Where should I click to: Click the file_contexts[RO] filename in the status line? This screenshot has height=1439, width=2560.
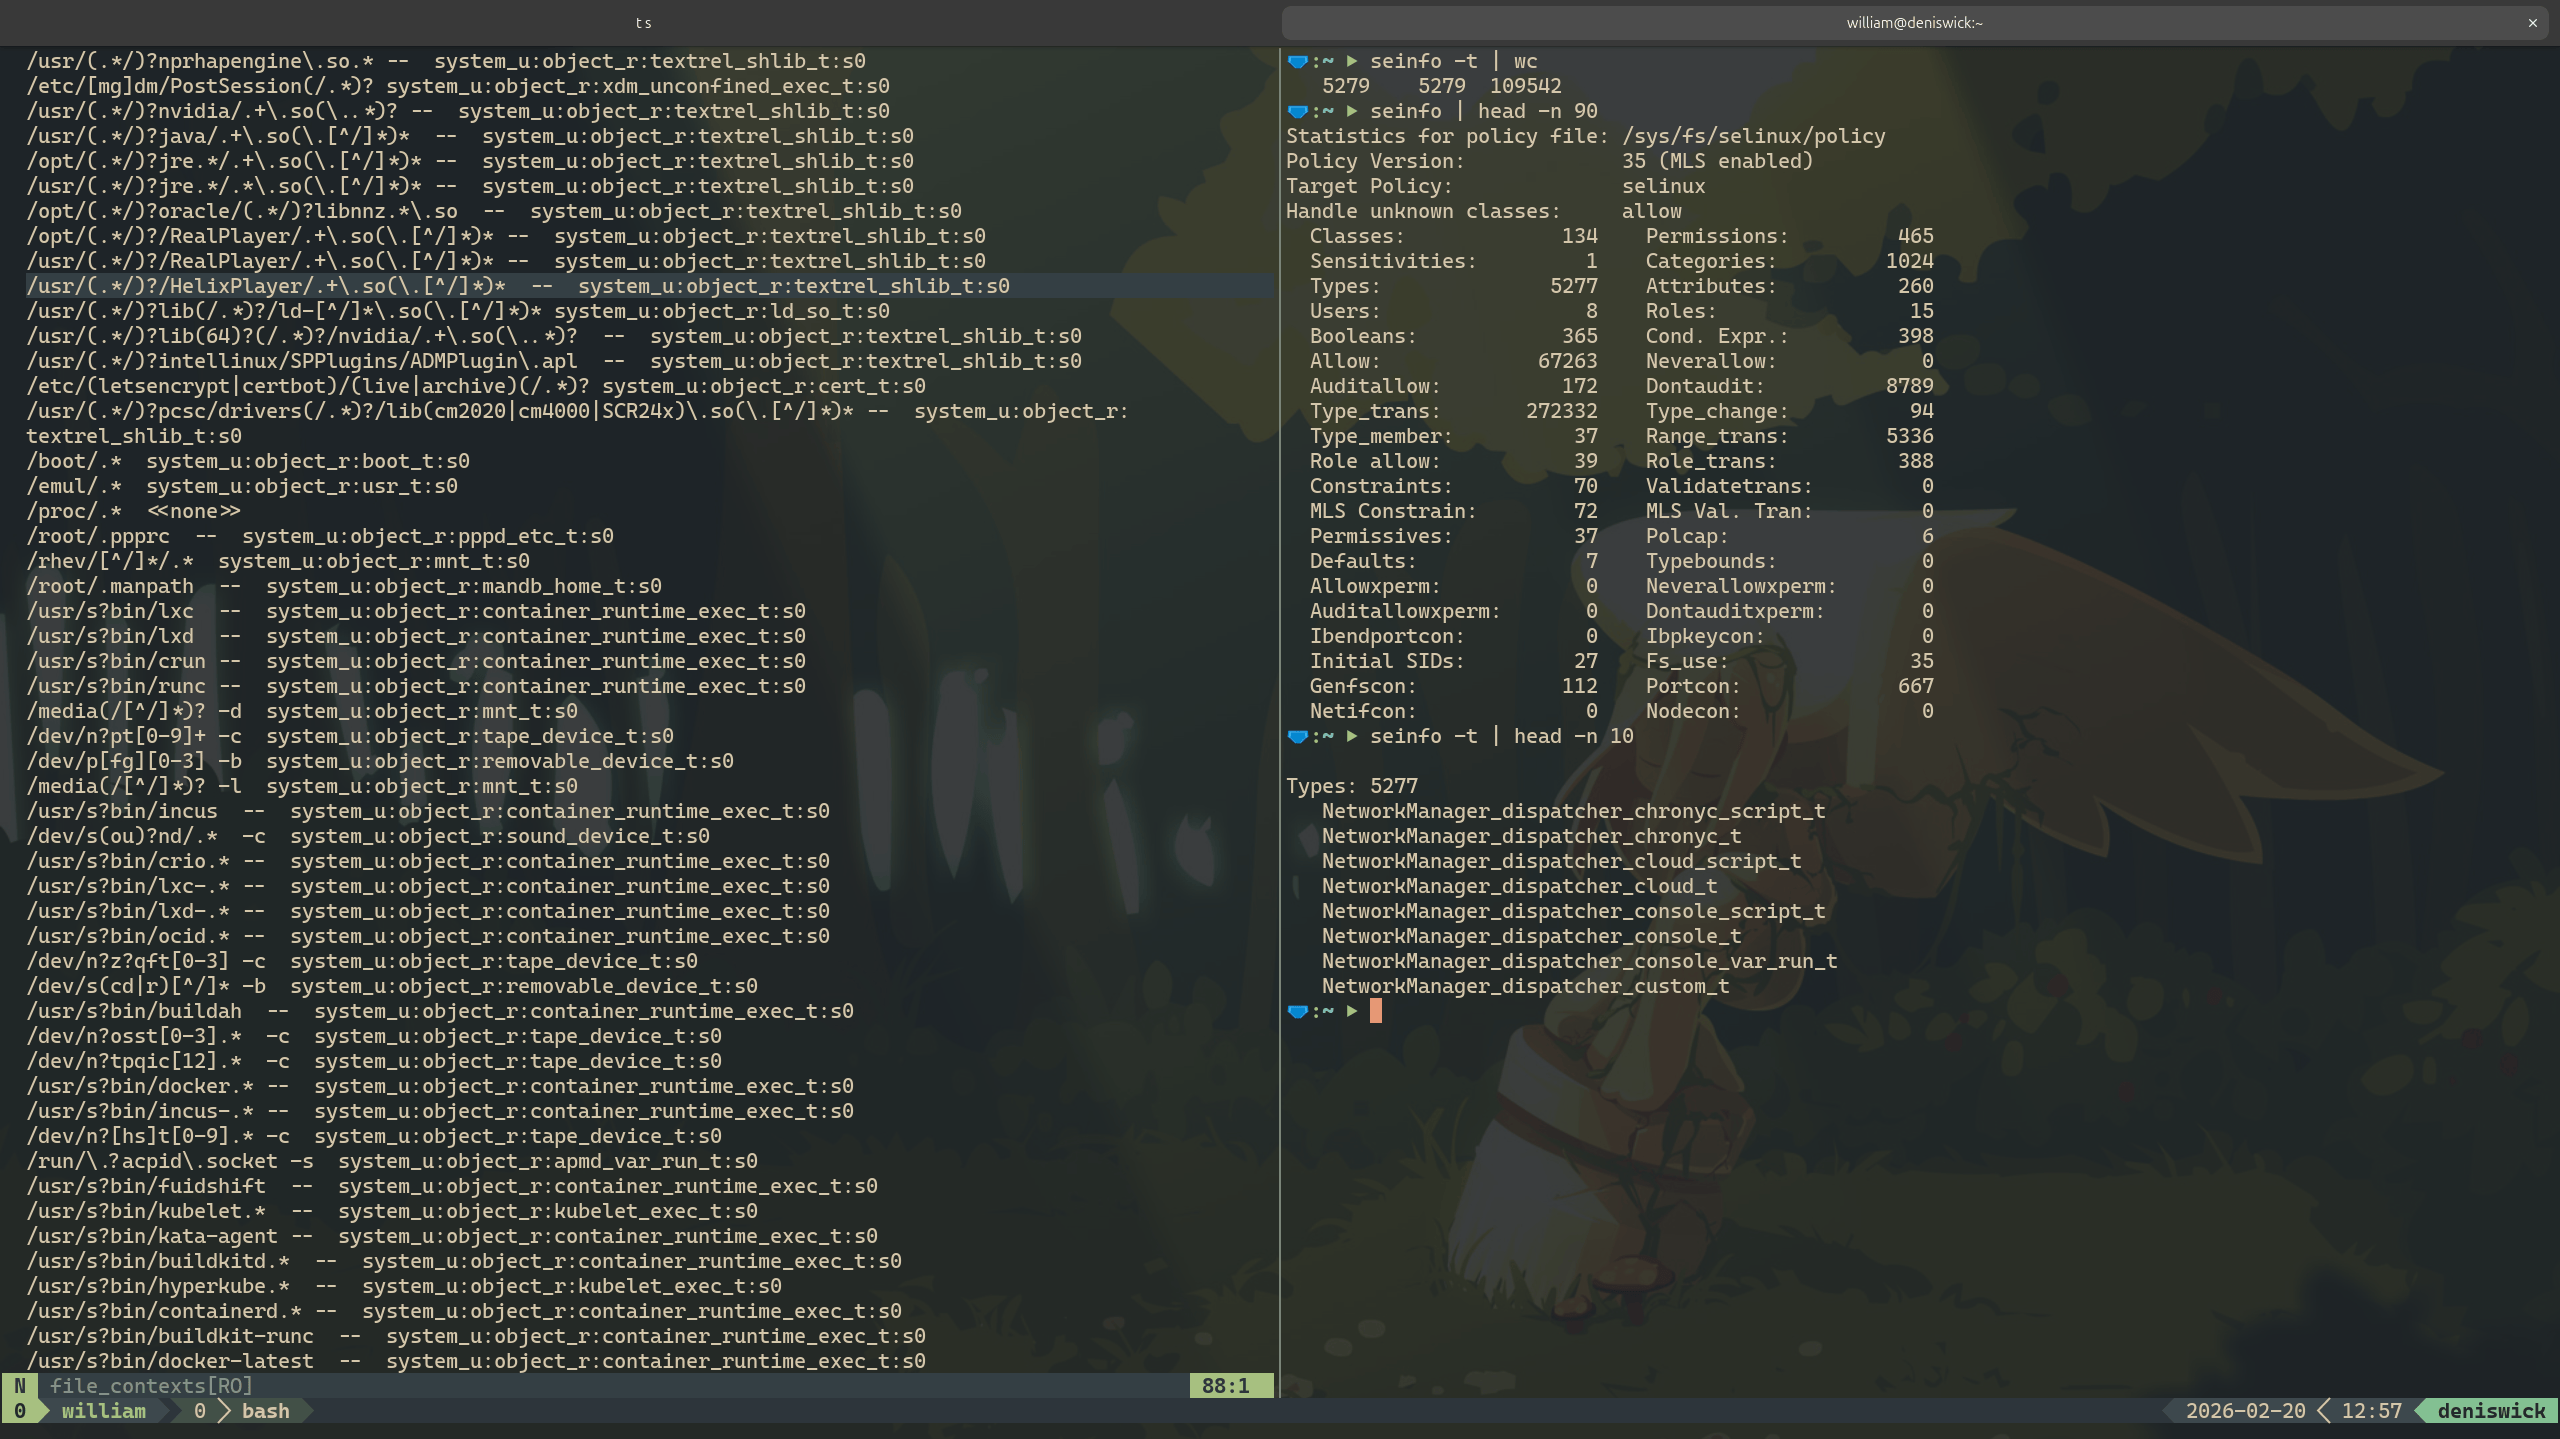coord(151,1386)
